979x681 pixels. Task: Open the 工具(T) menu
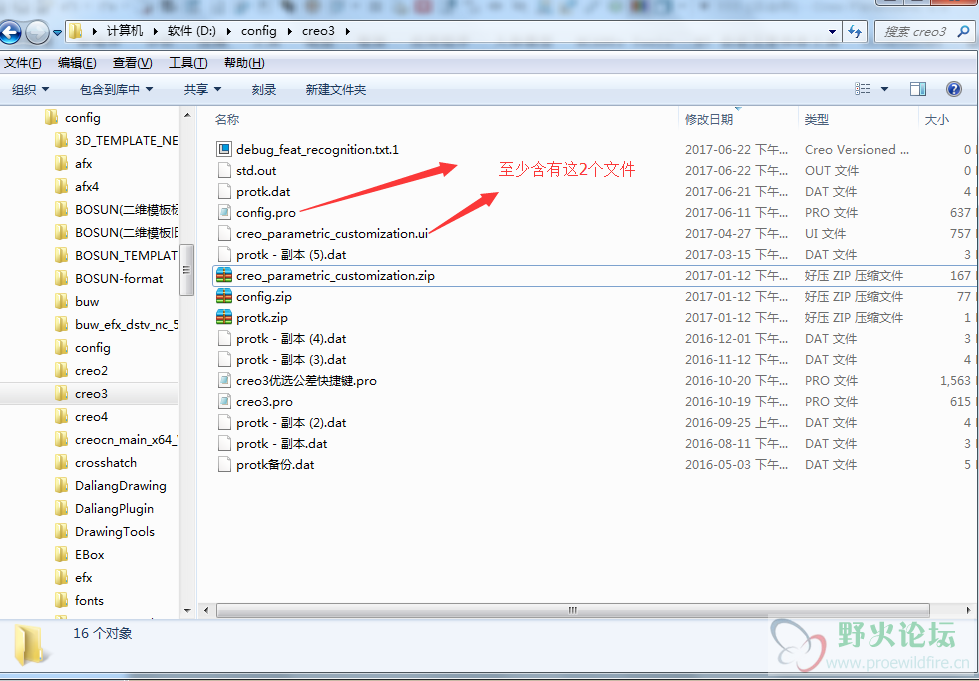[x=188, y=63]
